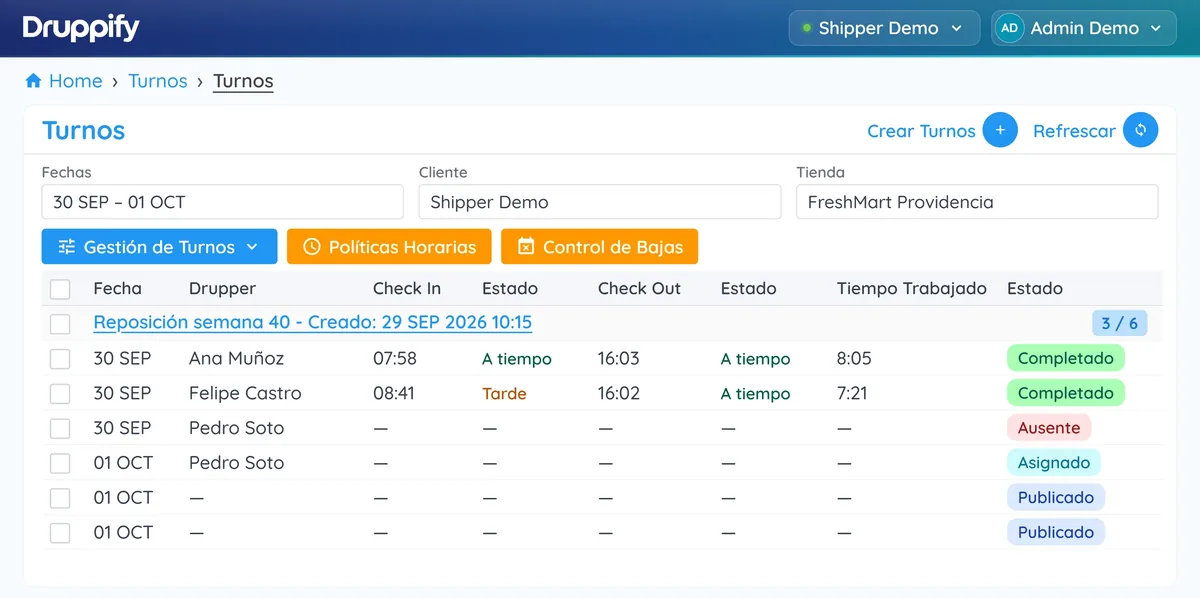Screen dimensions: 1200x598
Task: Click the Check In column header
Action: coord(407,288)
